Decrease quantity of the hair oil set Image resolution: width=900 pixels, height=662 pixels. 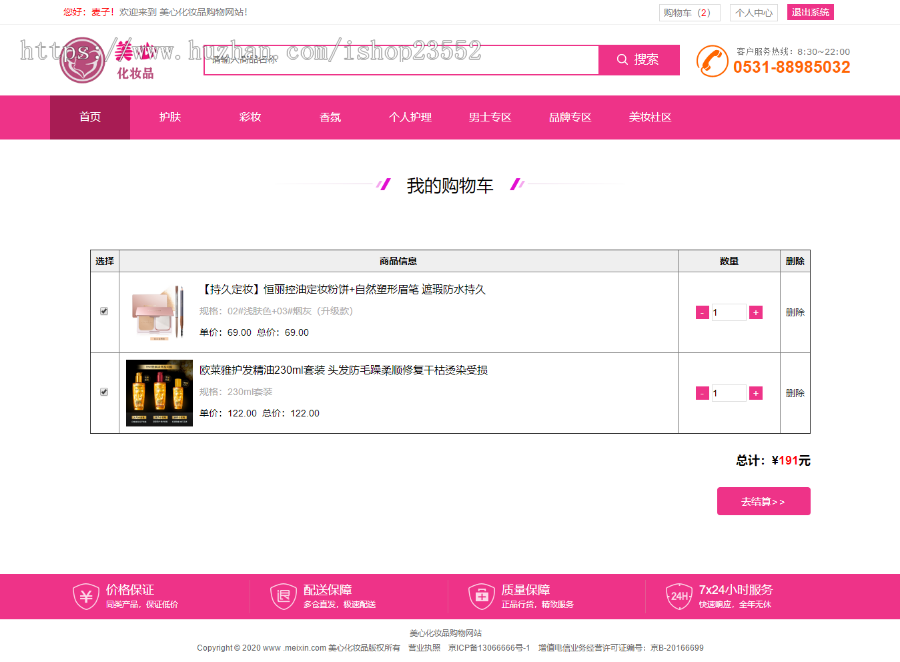click(x=702, y=393)
